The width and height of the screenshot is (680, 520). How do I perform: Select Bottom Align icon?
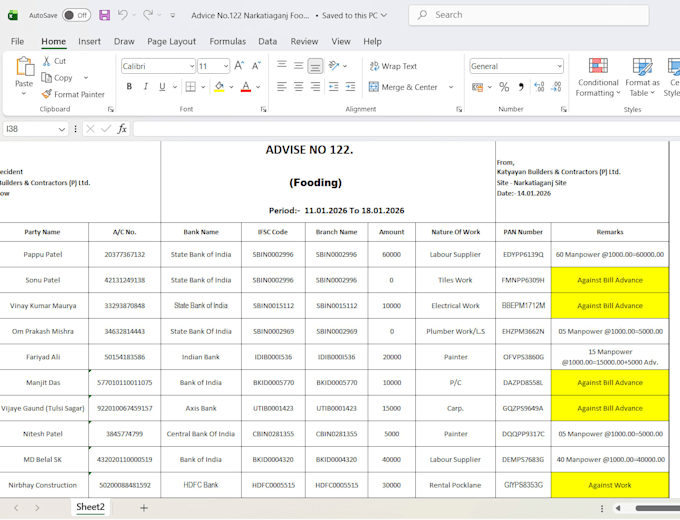[315, 66]
